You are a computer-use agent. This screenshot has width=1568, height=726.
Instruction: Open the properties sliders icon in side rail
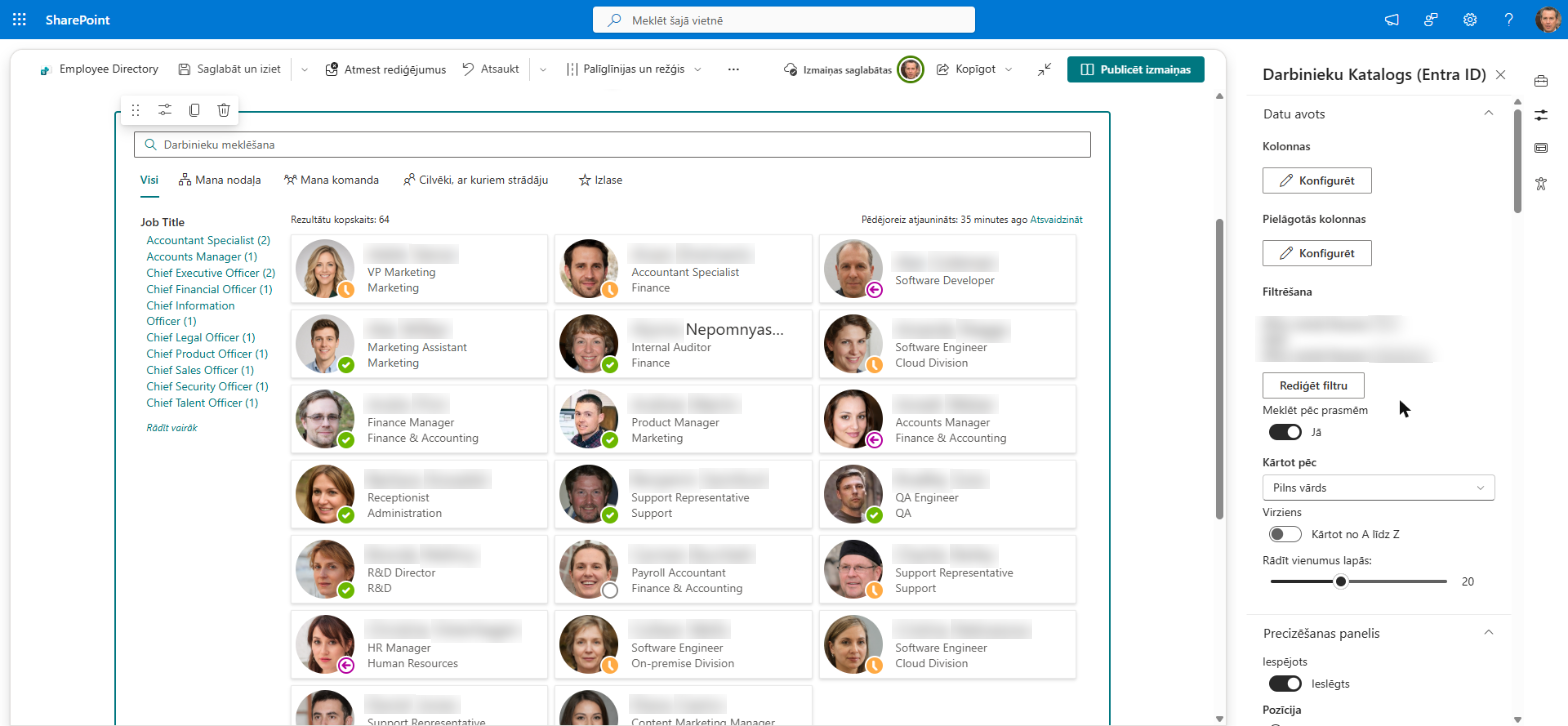click(x=1541, y=115)
